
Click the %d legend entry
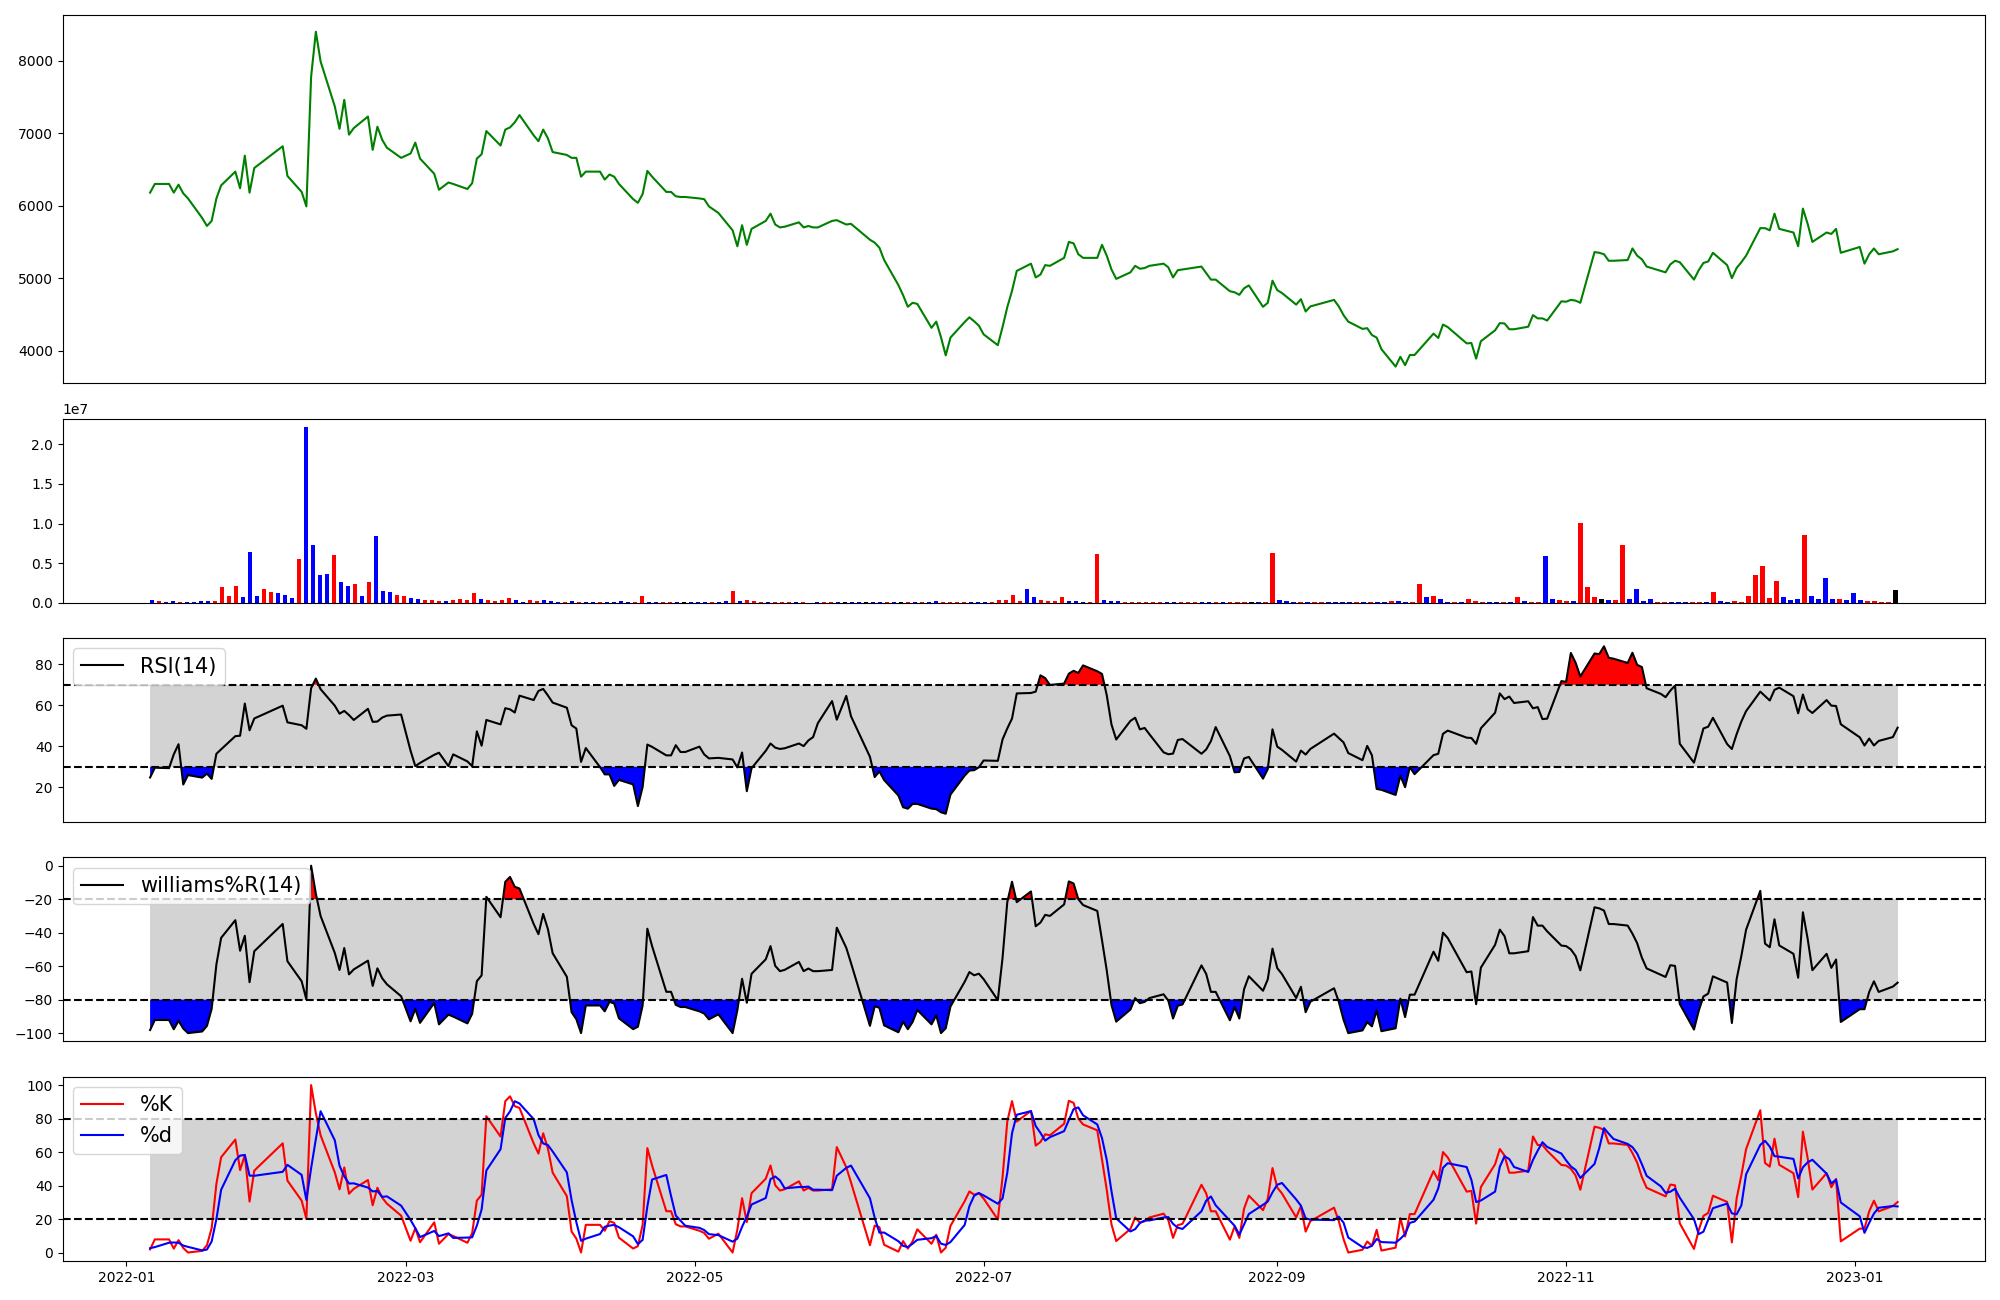click(156, 1135)
